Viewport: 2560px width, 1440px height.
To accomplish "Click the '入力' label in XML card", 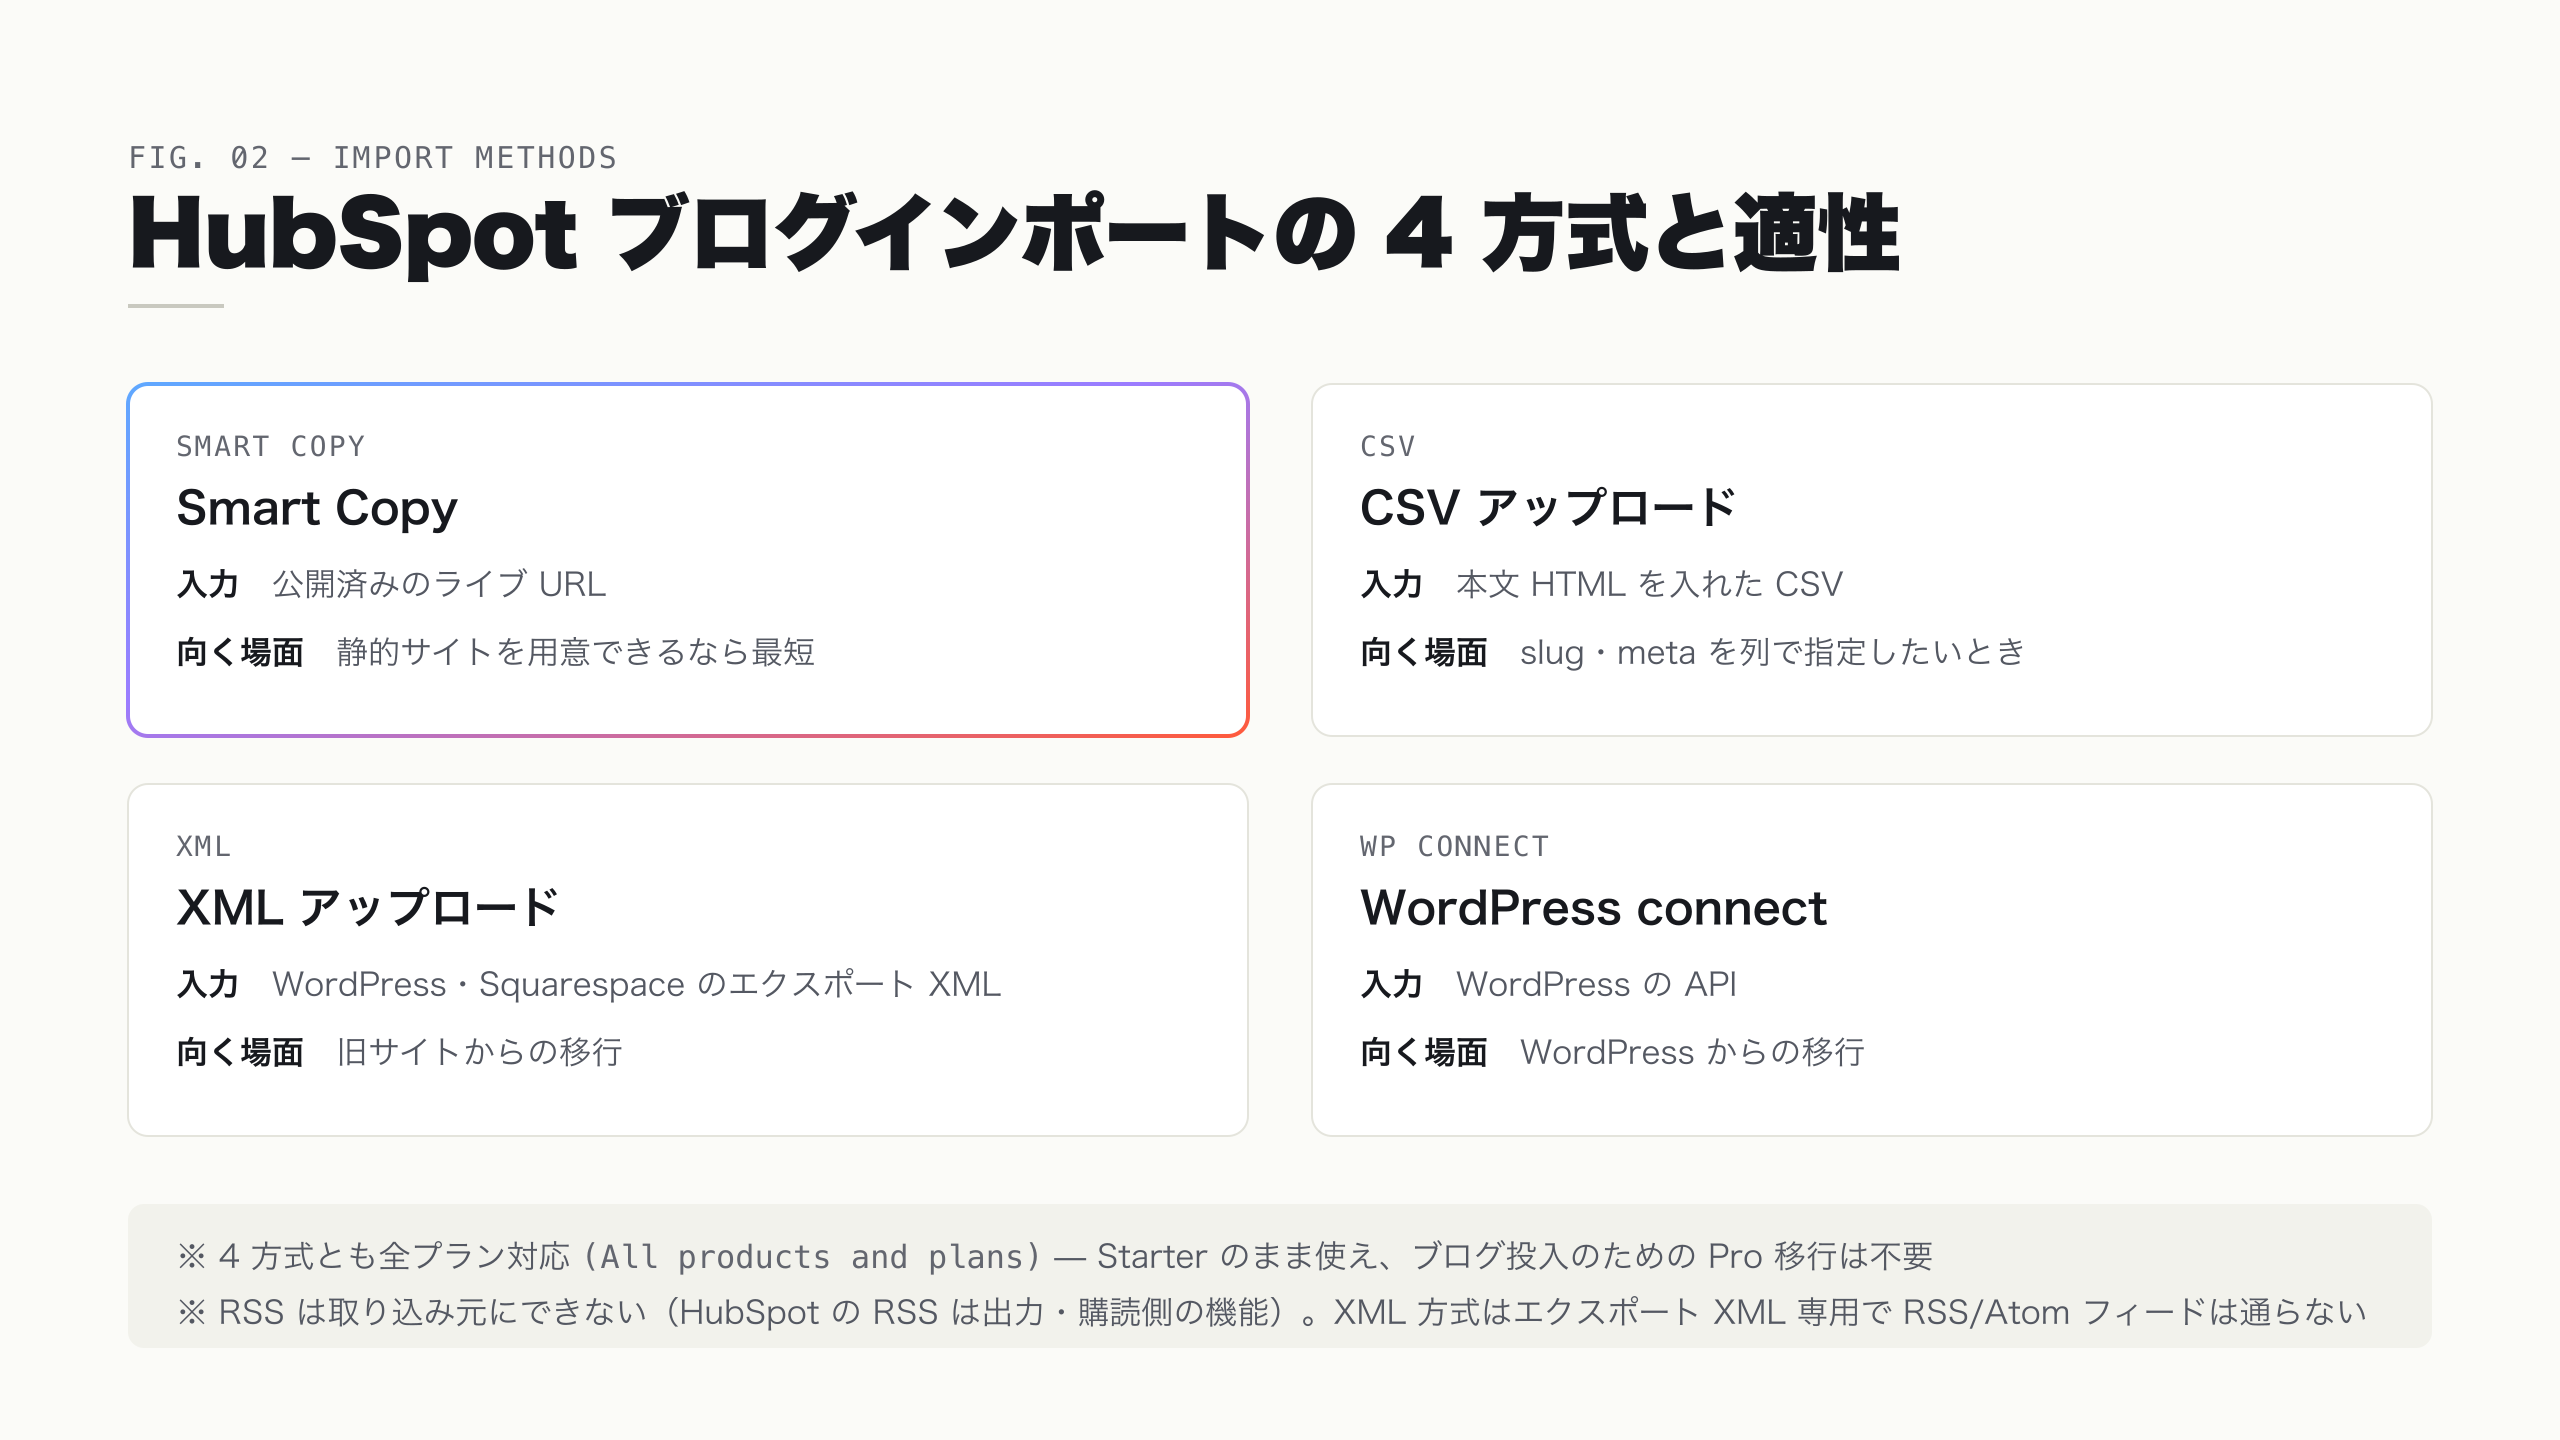I will (208, 984).
